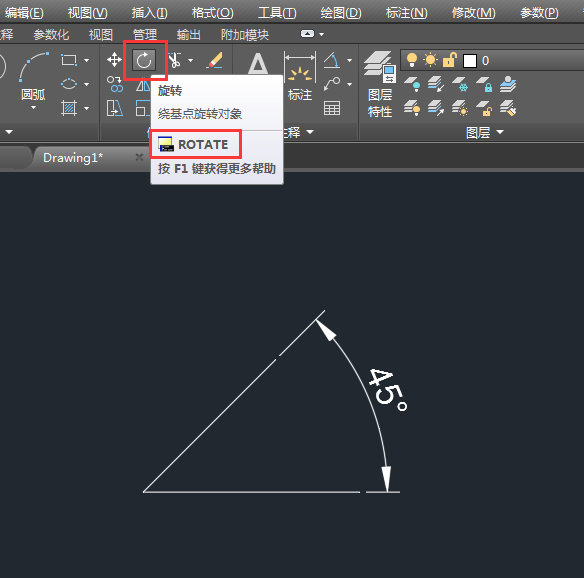Select the Trim scissors tool
Viewport: 584px width, 578px height.
pyautogui.click(x=174, y=60)
